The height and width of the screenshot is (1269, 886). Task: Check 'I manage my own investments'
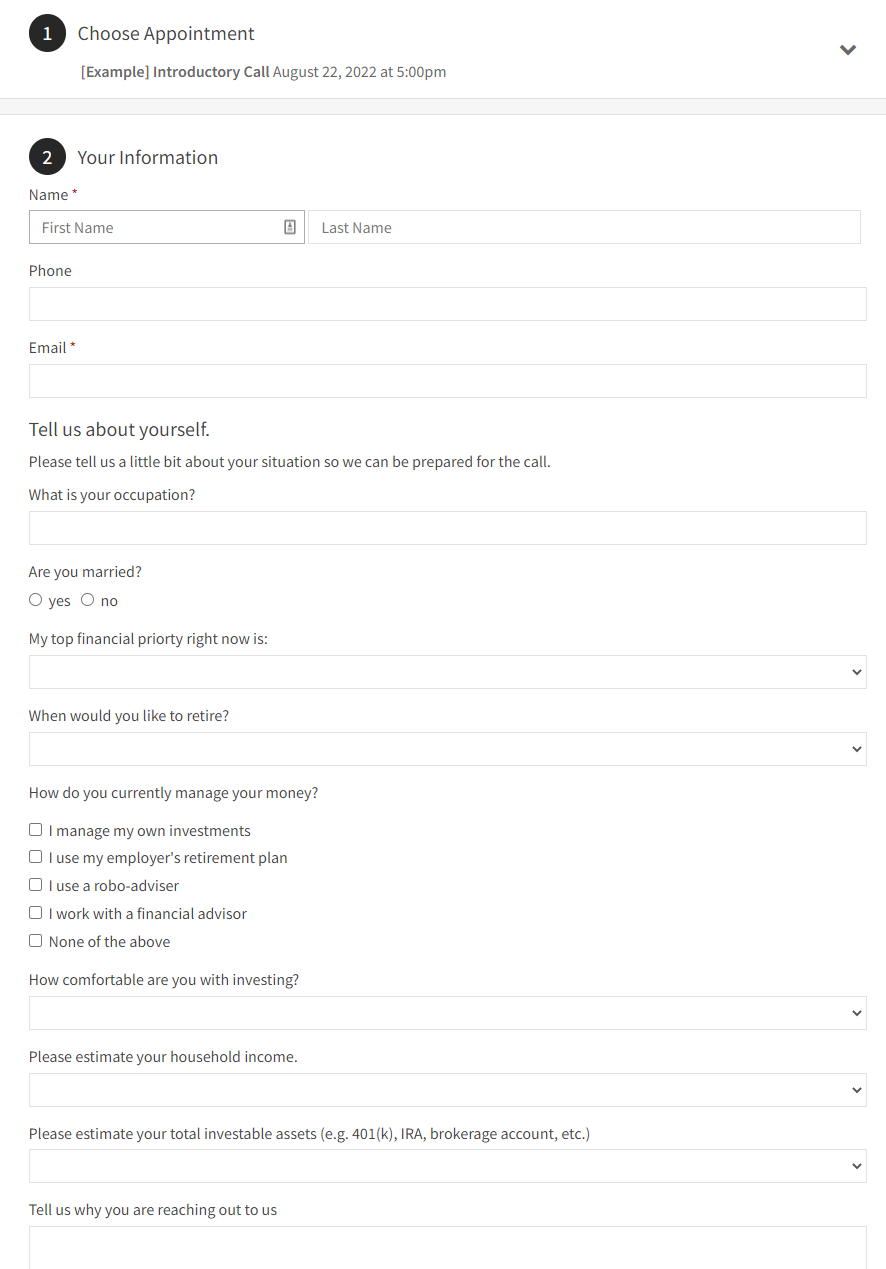click(36, 830)
